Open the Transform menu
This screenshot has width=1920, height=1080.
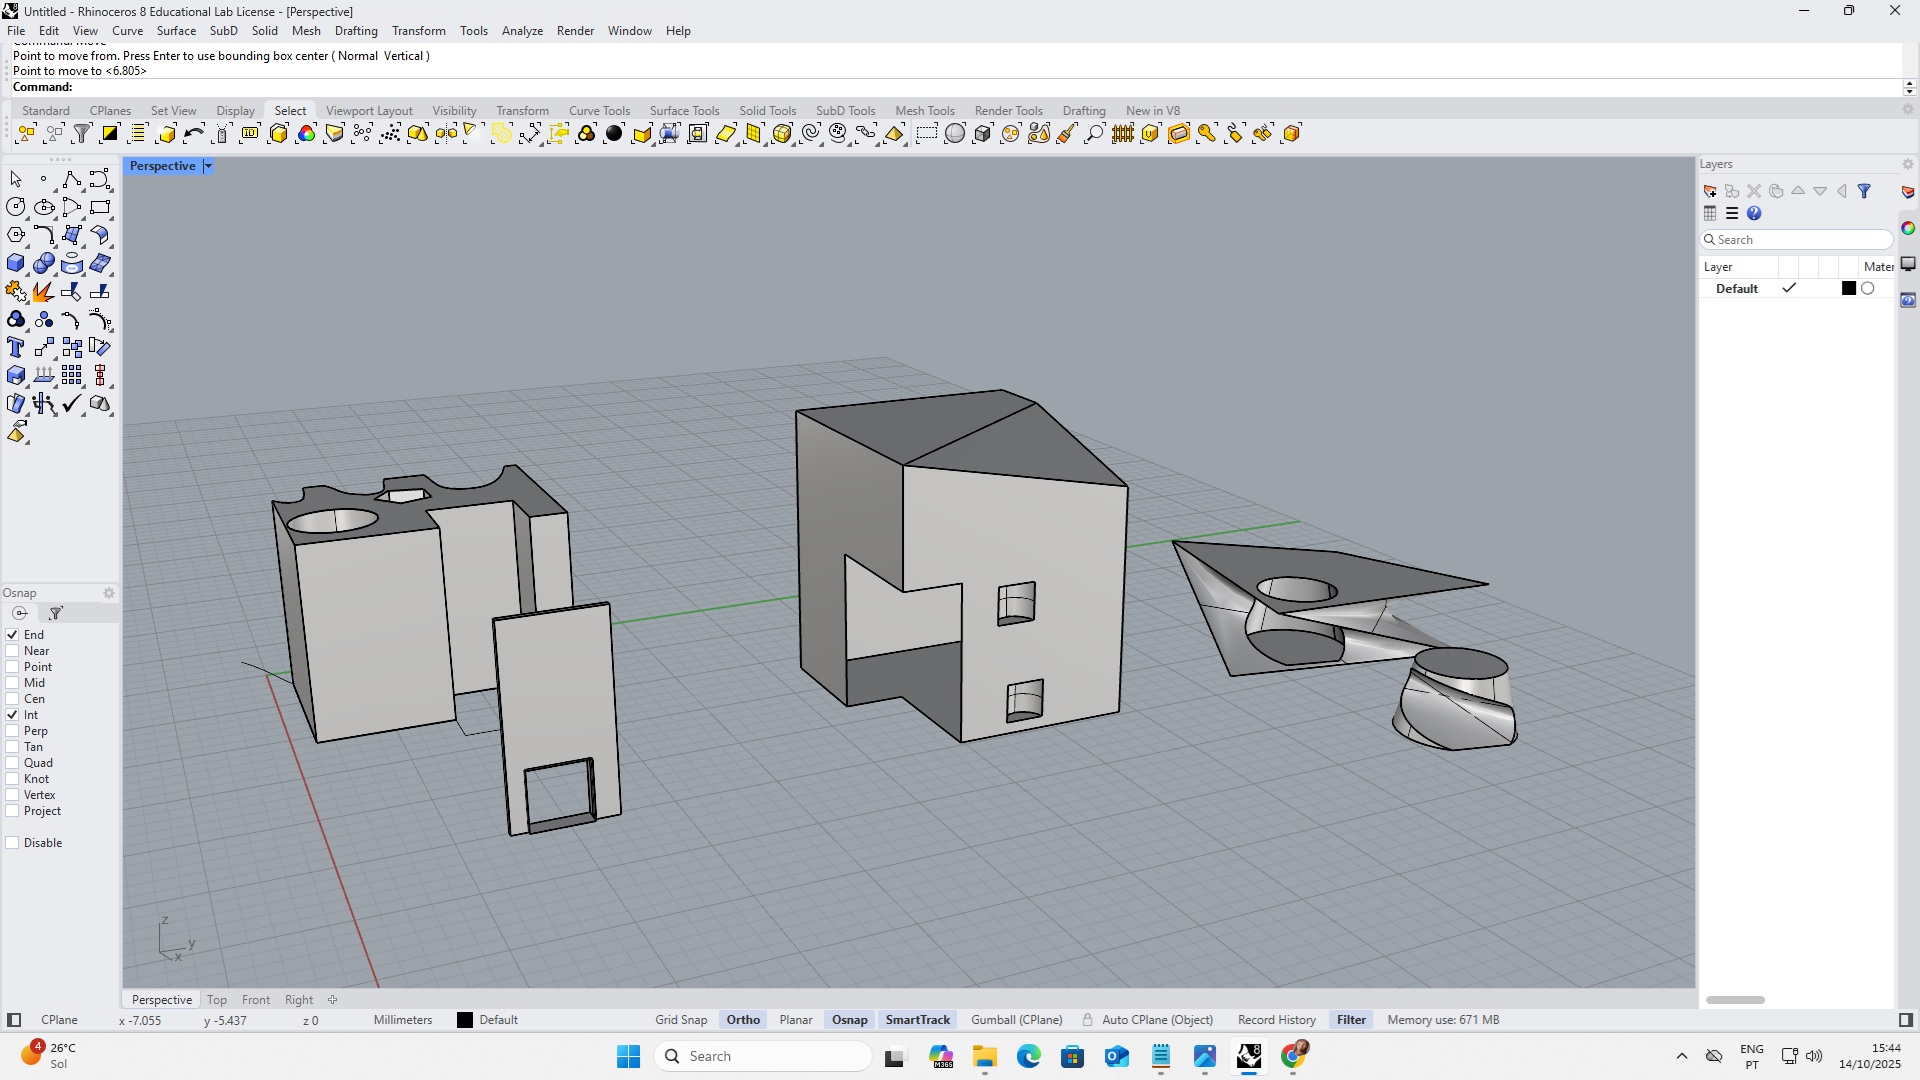418,31
